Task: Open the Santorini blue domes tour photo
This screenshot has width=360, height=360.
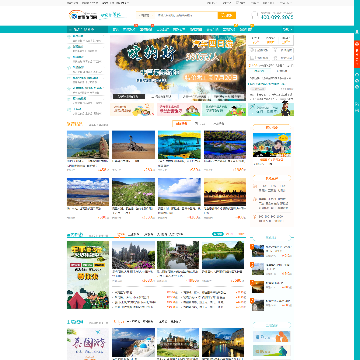Action: point(133,342)
